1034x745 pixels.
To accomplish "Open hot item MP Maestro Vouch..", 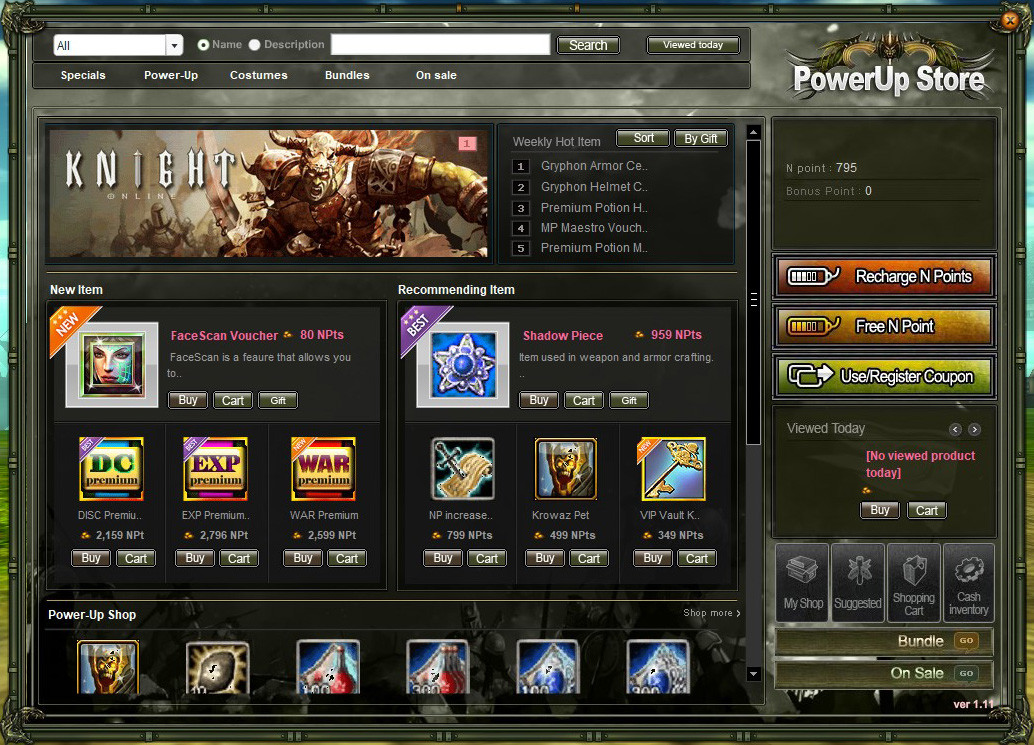I will pyautogui.click(x=593, y=228).
